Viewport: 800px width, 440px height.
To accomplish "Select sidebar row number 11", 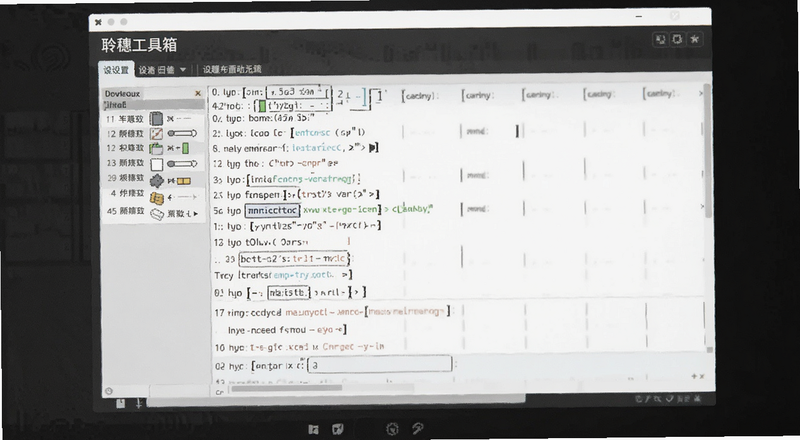I will tap(110, 119).
